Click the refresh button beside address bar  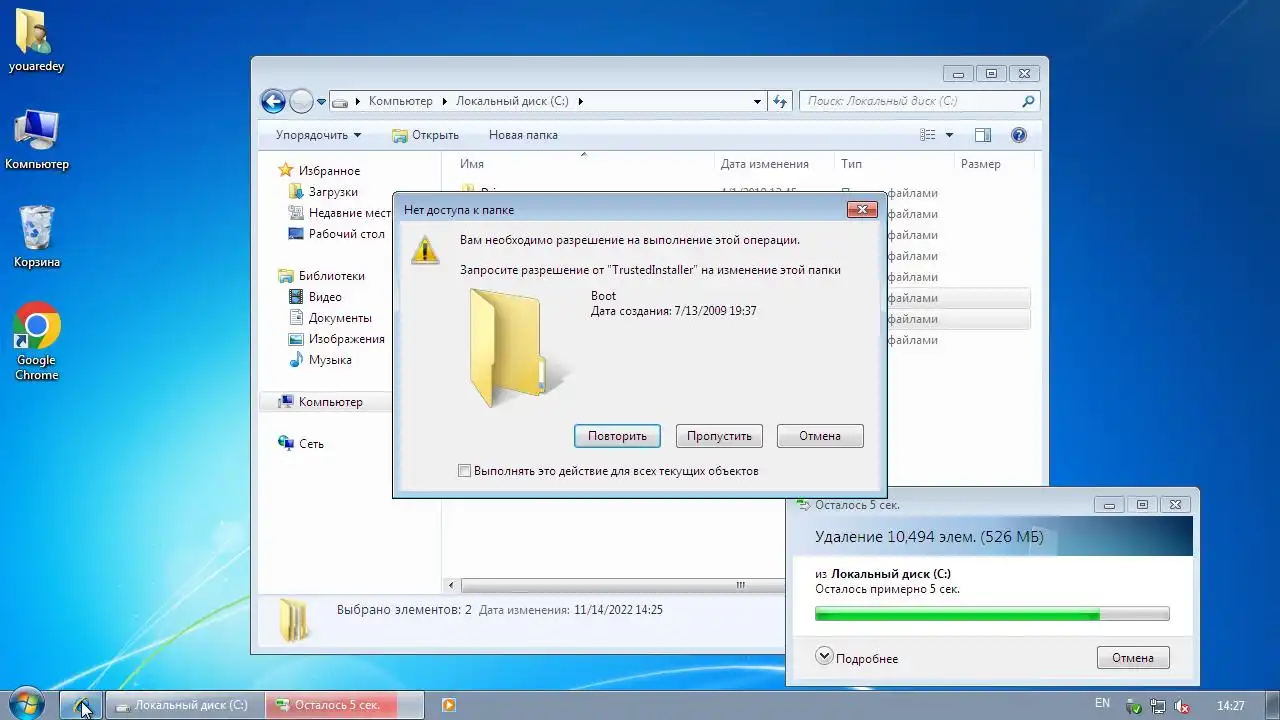click(781, 101)
